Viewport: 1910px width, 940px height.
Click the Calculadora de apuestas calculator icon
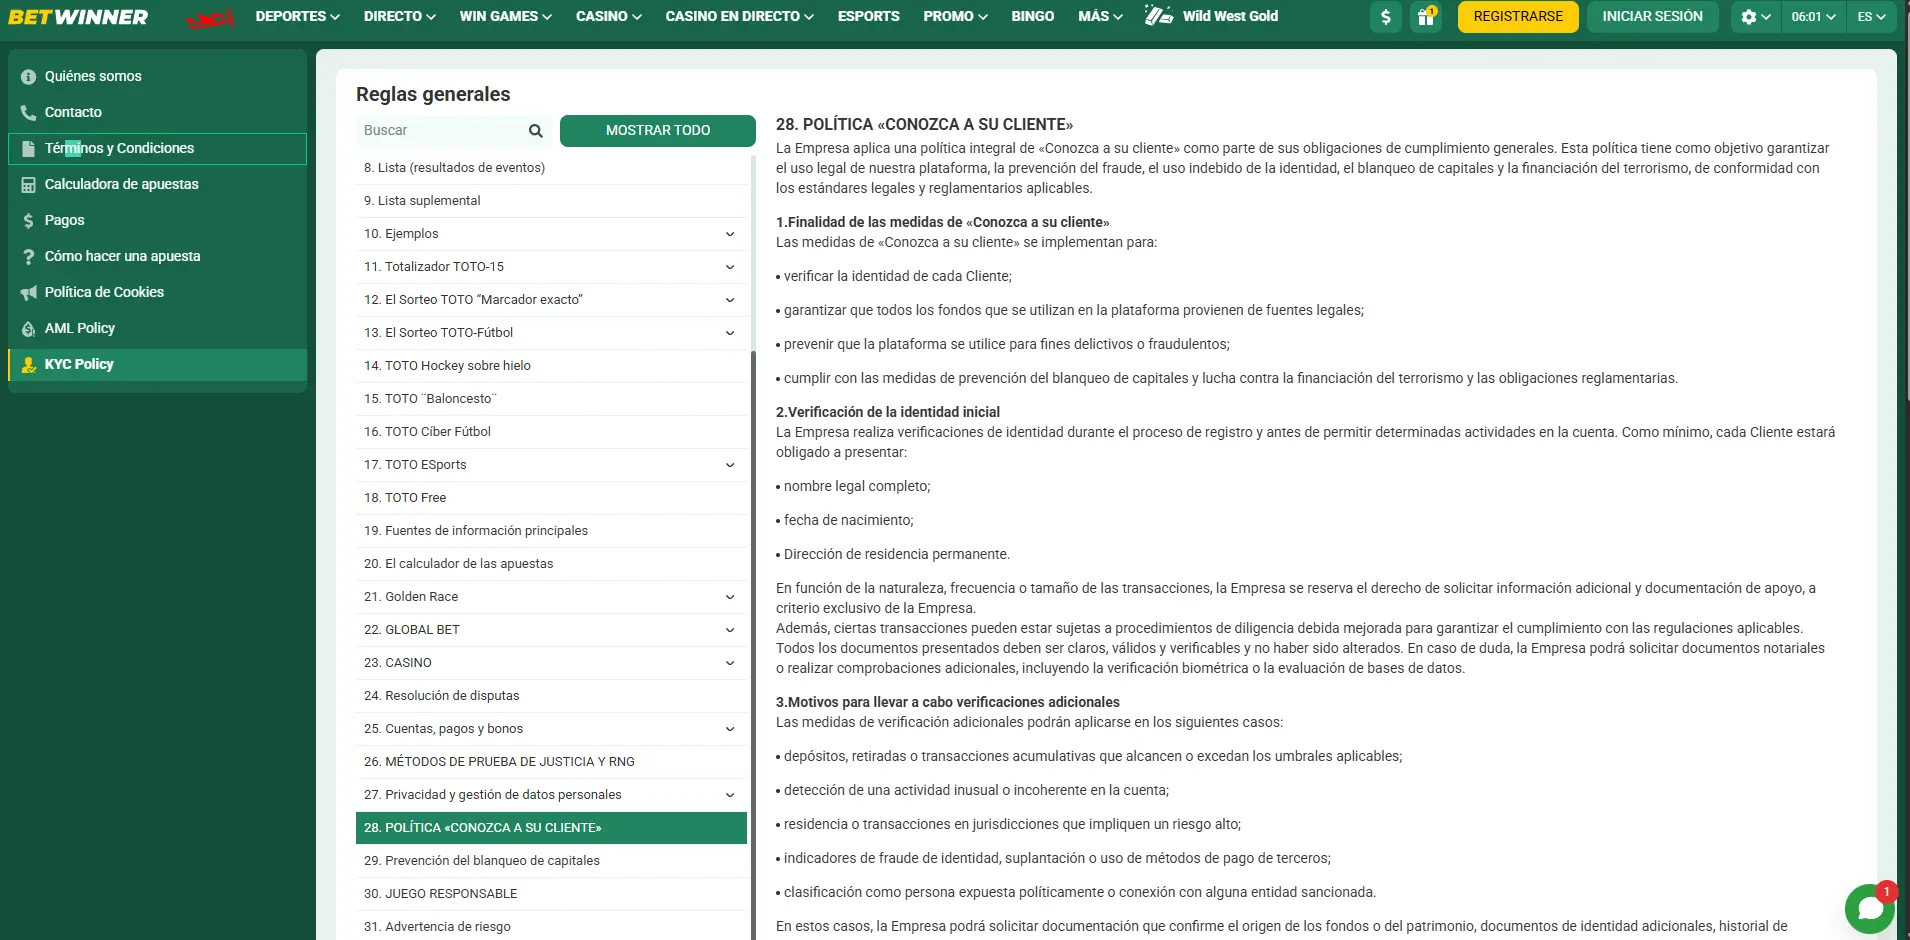tap(28, 185)
